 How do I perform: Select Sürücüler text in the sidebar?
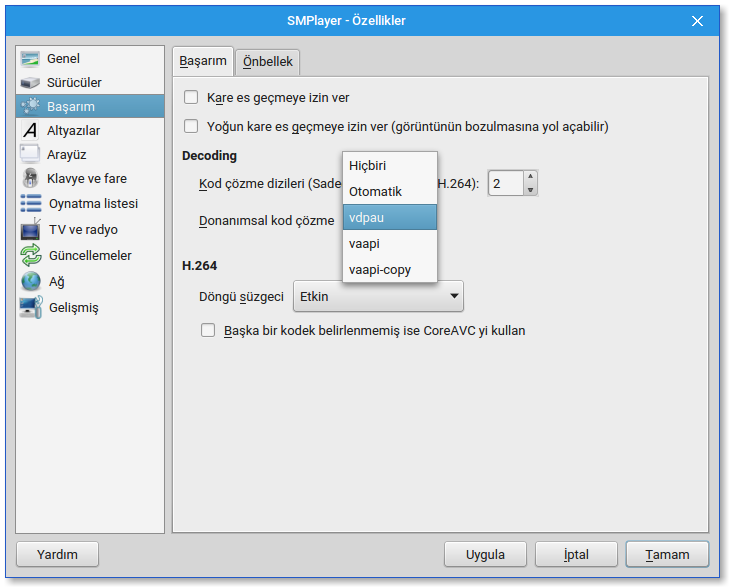74,83
